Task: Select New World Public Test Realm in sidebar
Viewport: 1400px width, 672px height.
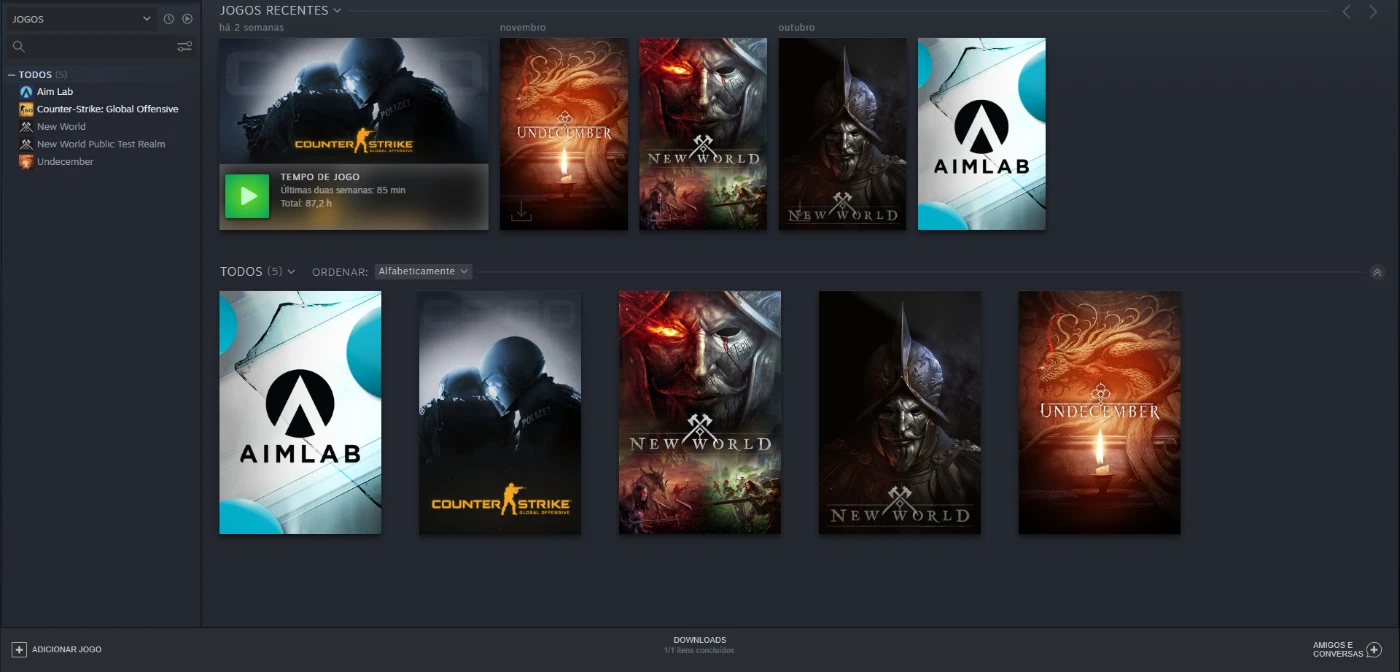Action: (x=101, y=144)
